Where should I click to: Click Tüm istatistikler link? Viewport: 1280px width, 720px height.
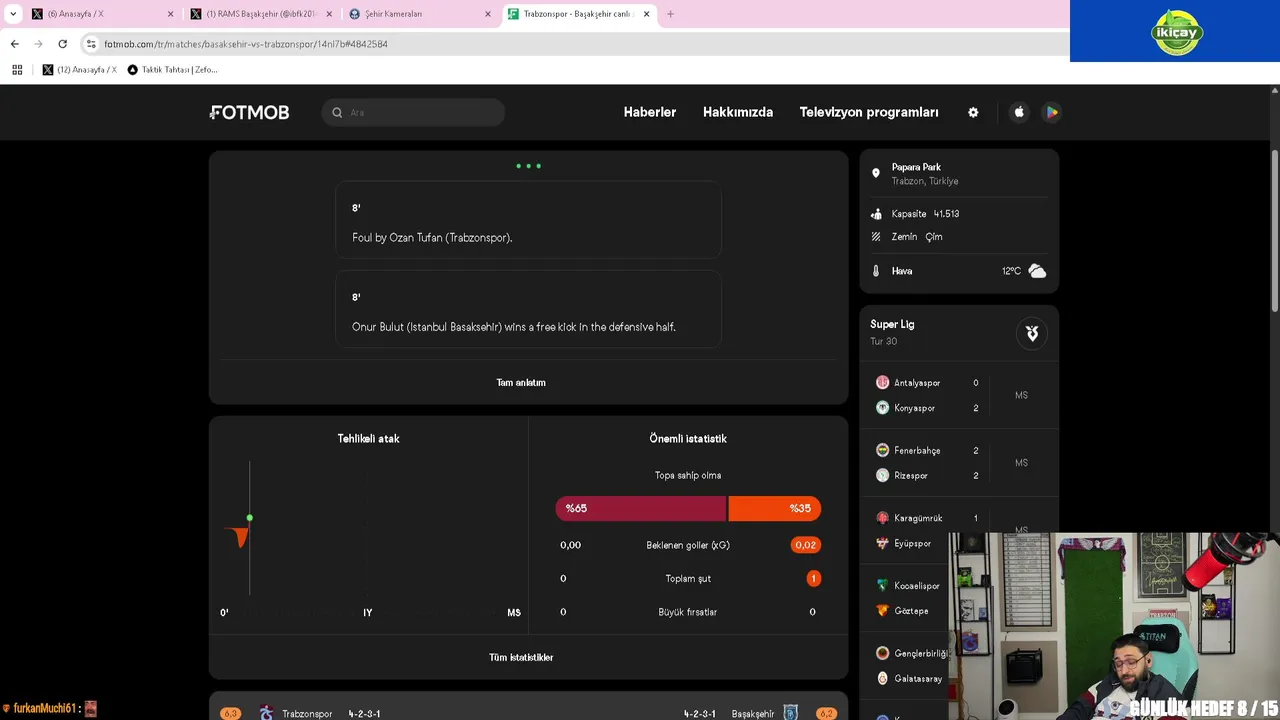point(521,657)
